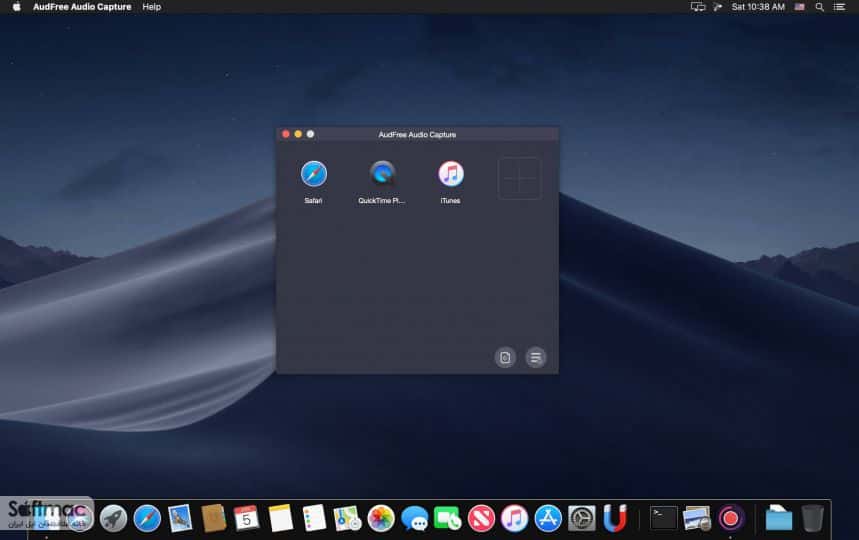
Task: Open the Preview icon in the Dock
Action: (697, 518)
